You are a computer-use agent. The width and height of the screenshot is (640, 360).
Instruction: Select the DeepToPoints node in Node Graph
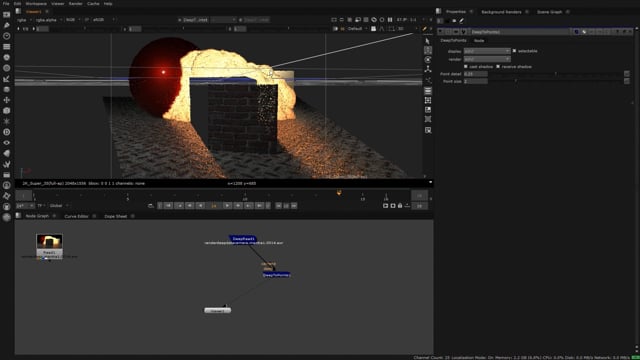[x=276, y=275]
